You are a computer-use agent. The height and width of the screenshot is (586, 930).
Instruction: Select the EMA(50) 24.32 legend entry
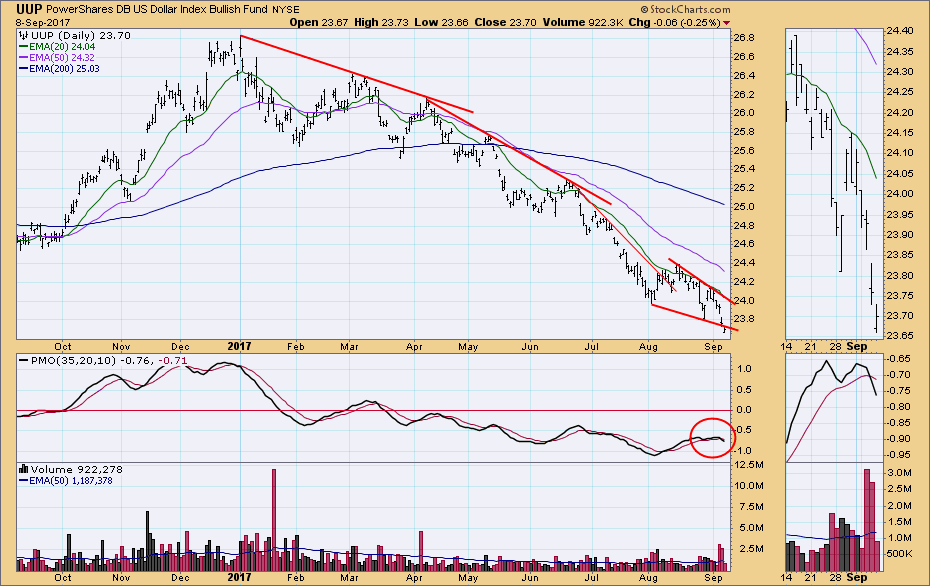[x=62, y=58]
